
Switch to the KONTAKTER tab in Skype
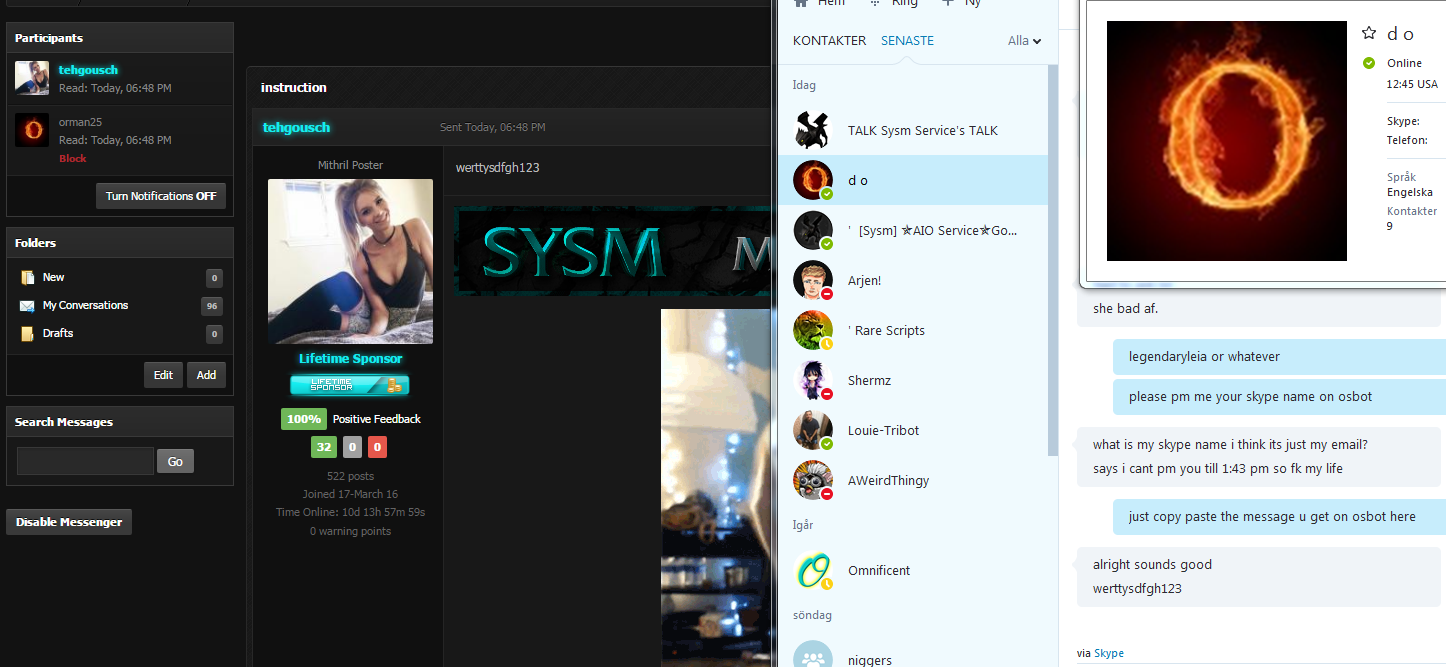click(829, 41)
